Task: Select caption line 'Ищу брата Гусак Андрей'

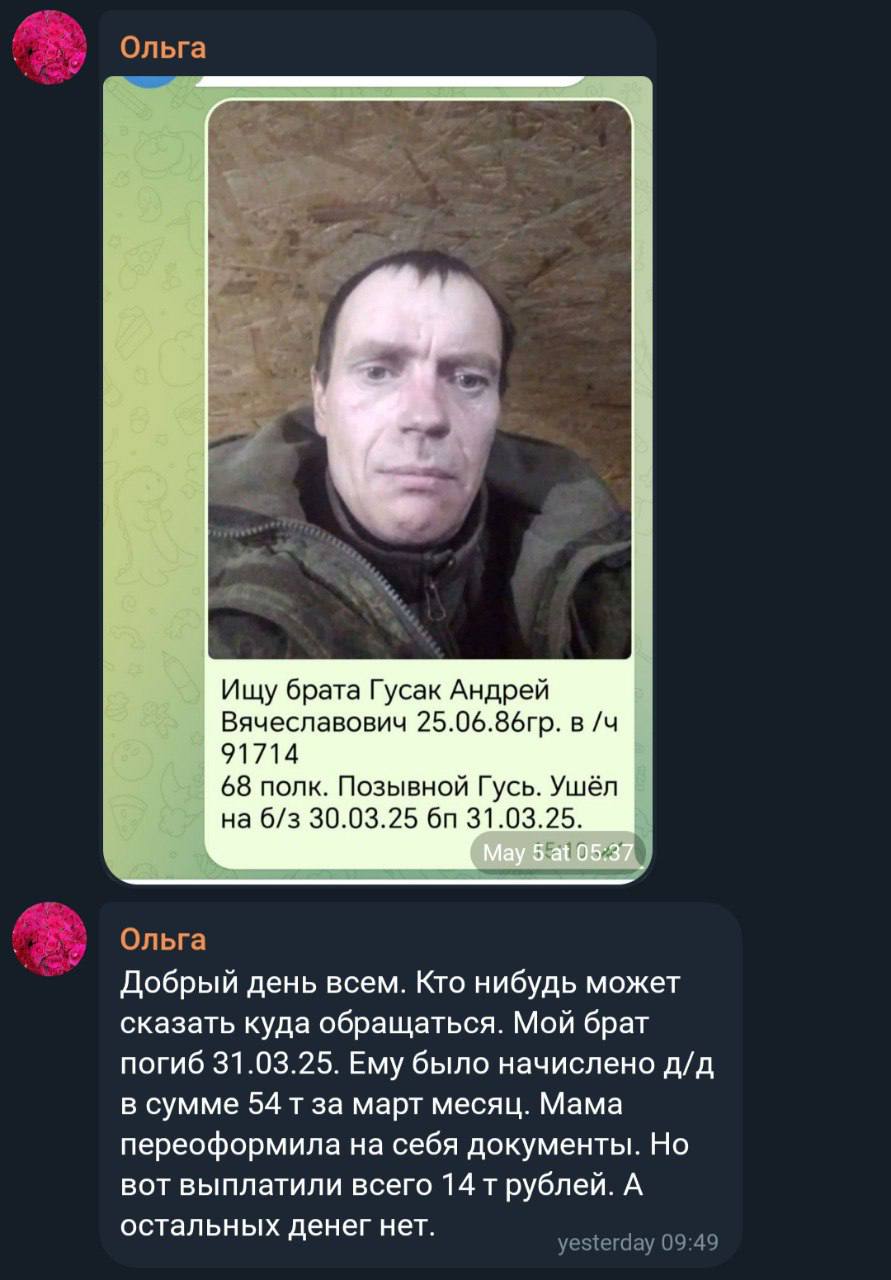Action: [x=385, y=691]
